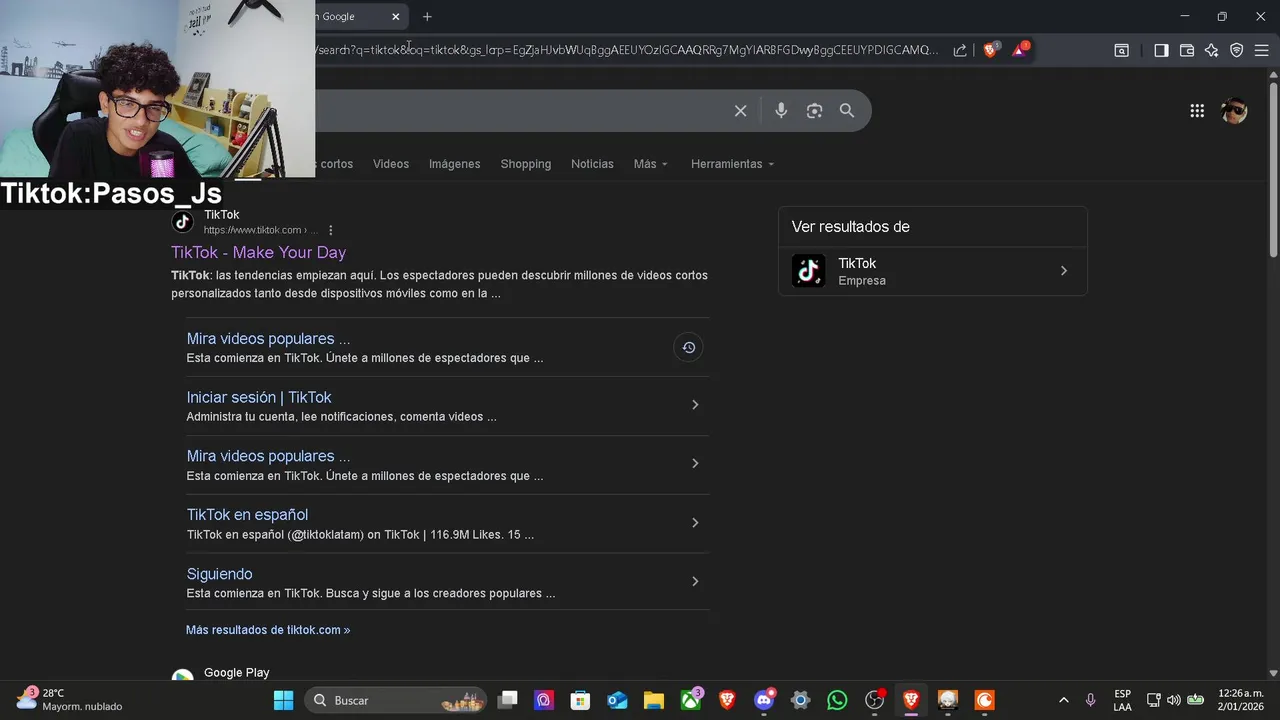Open WhatsApp from the taskbar
This screenshot has width=1280, height=720.
tap(837, 700)
